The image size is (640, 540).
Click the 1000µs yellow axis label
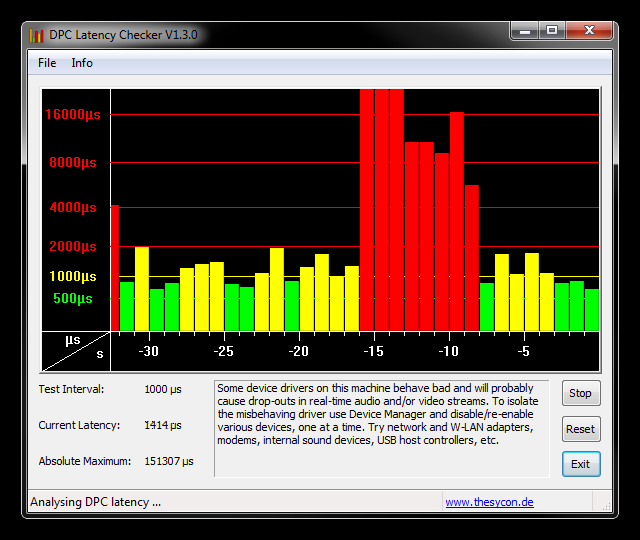(73, 276)
